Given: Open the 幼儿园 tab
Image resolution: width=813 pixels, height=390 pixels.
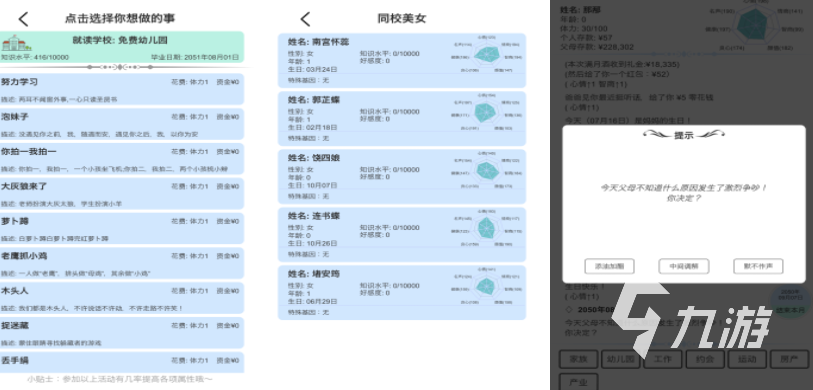Looking at the screenshot, I should coord(621,359).
